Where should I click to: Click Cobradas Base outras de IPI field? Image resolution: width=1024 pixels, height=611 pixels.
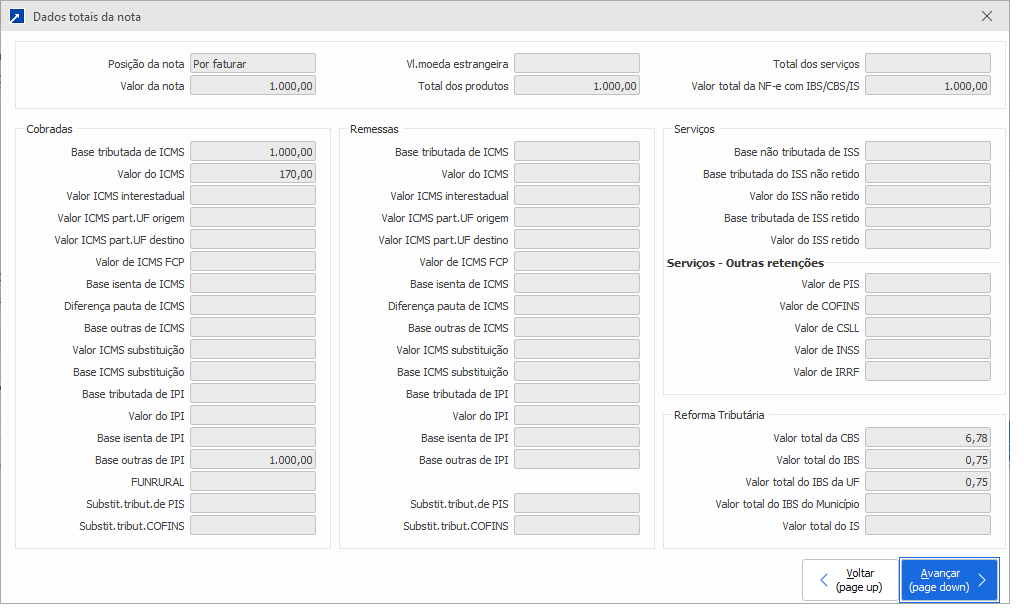[x=252, y=460]
